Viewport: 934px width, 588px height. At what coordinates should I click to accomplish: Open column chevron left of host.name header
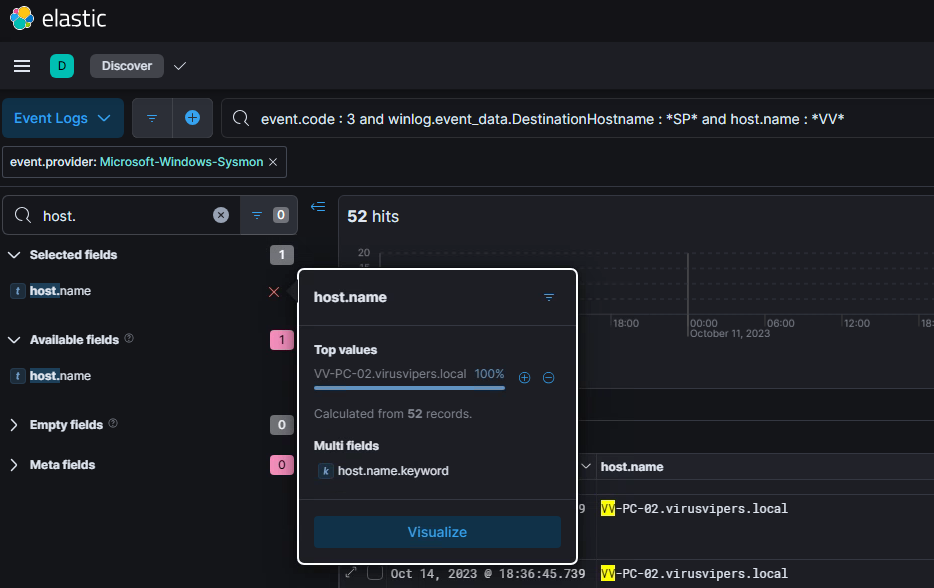586,466
